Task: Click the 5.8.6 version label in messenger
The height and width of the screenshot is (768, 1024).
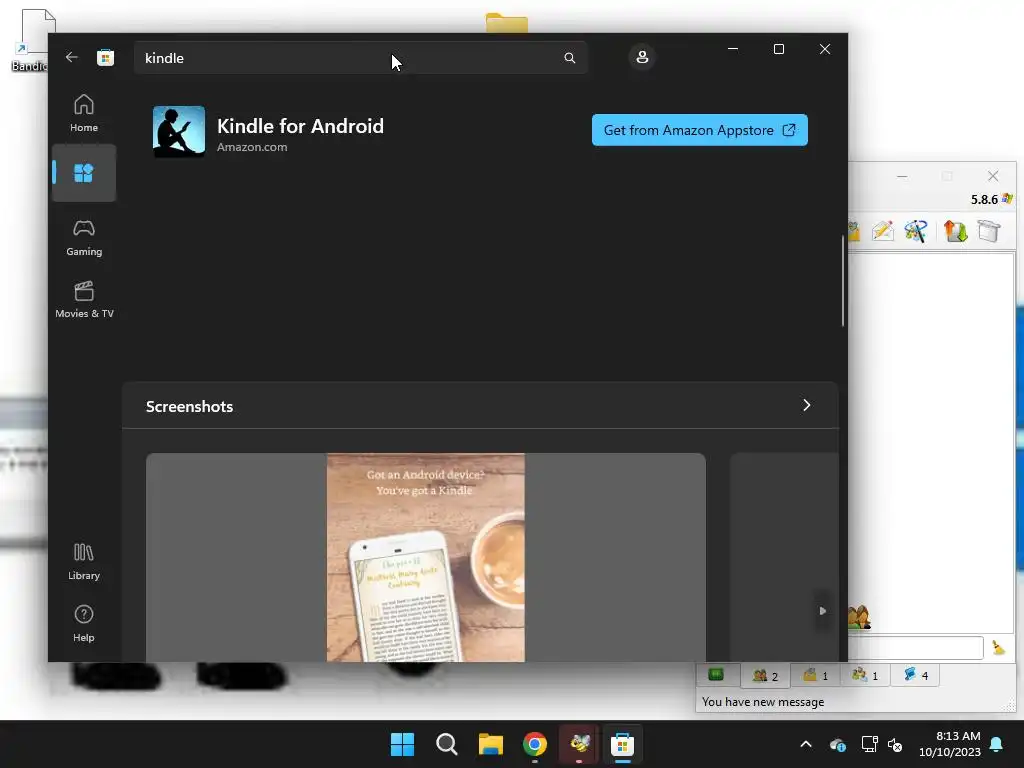Action: tap(984, 199)
